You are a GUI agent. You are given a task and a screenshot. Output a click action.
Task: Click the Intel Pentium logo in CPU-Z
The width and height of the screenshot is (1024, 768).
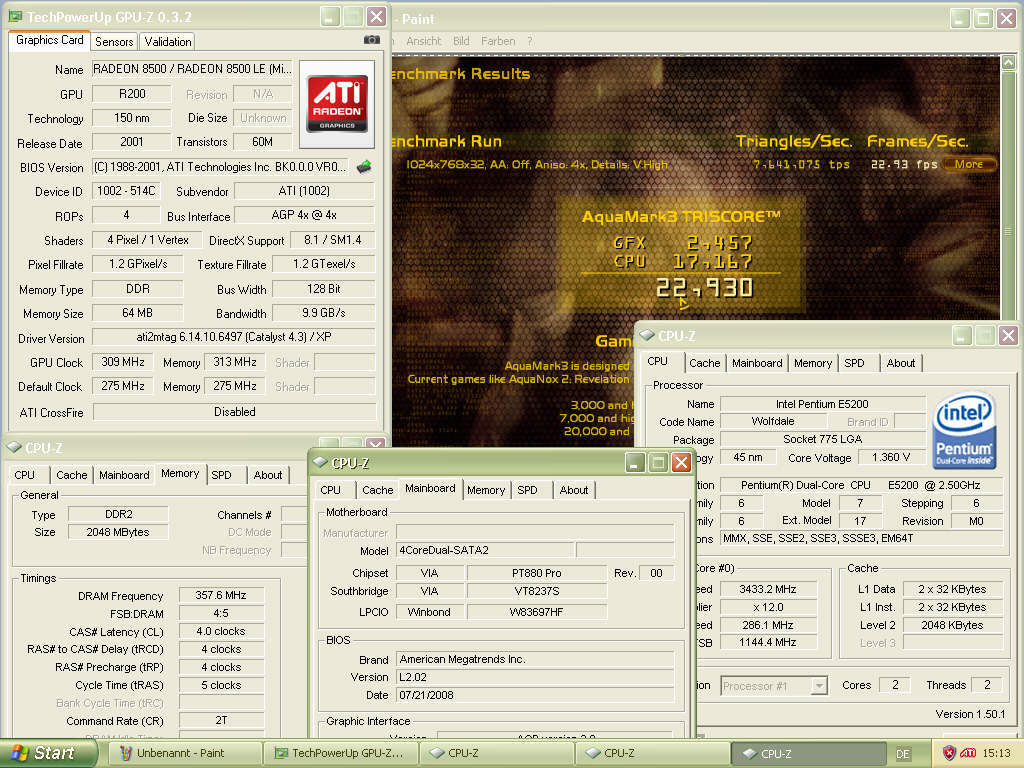[x=964, y=430]
